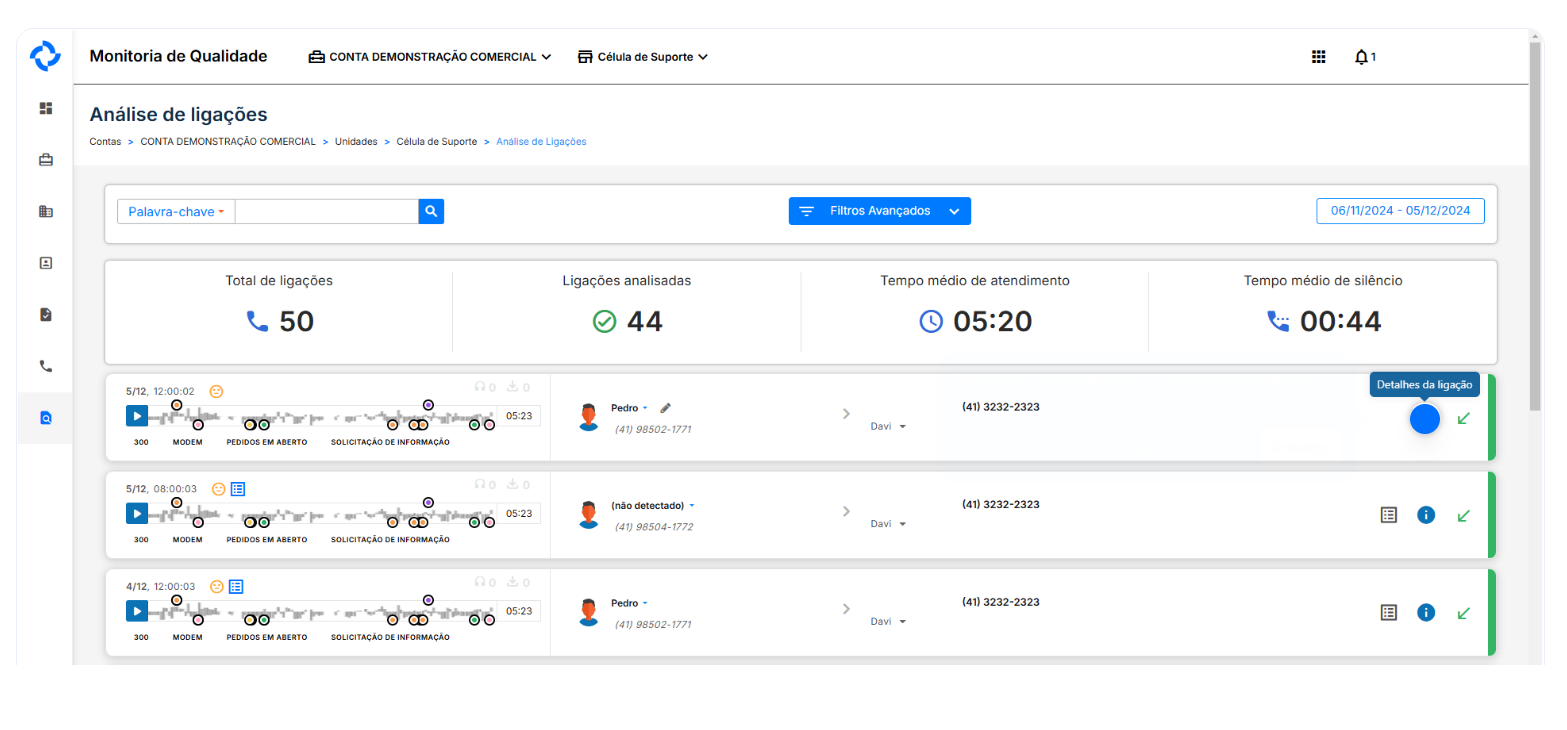The height and width of the screenshot is (730, 1567).
Task: Click the briefcase icon in the sidebar
Action: (45, 160)
